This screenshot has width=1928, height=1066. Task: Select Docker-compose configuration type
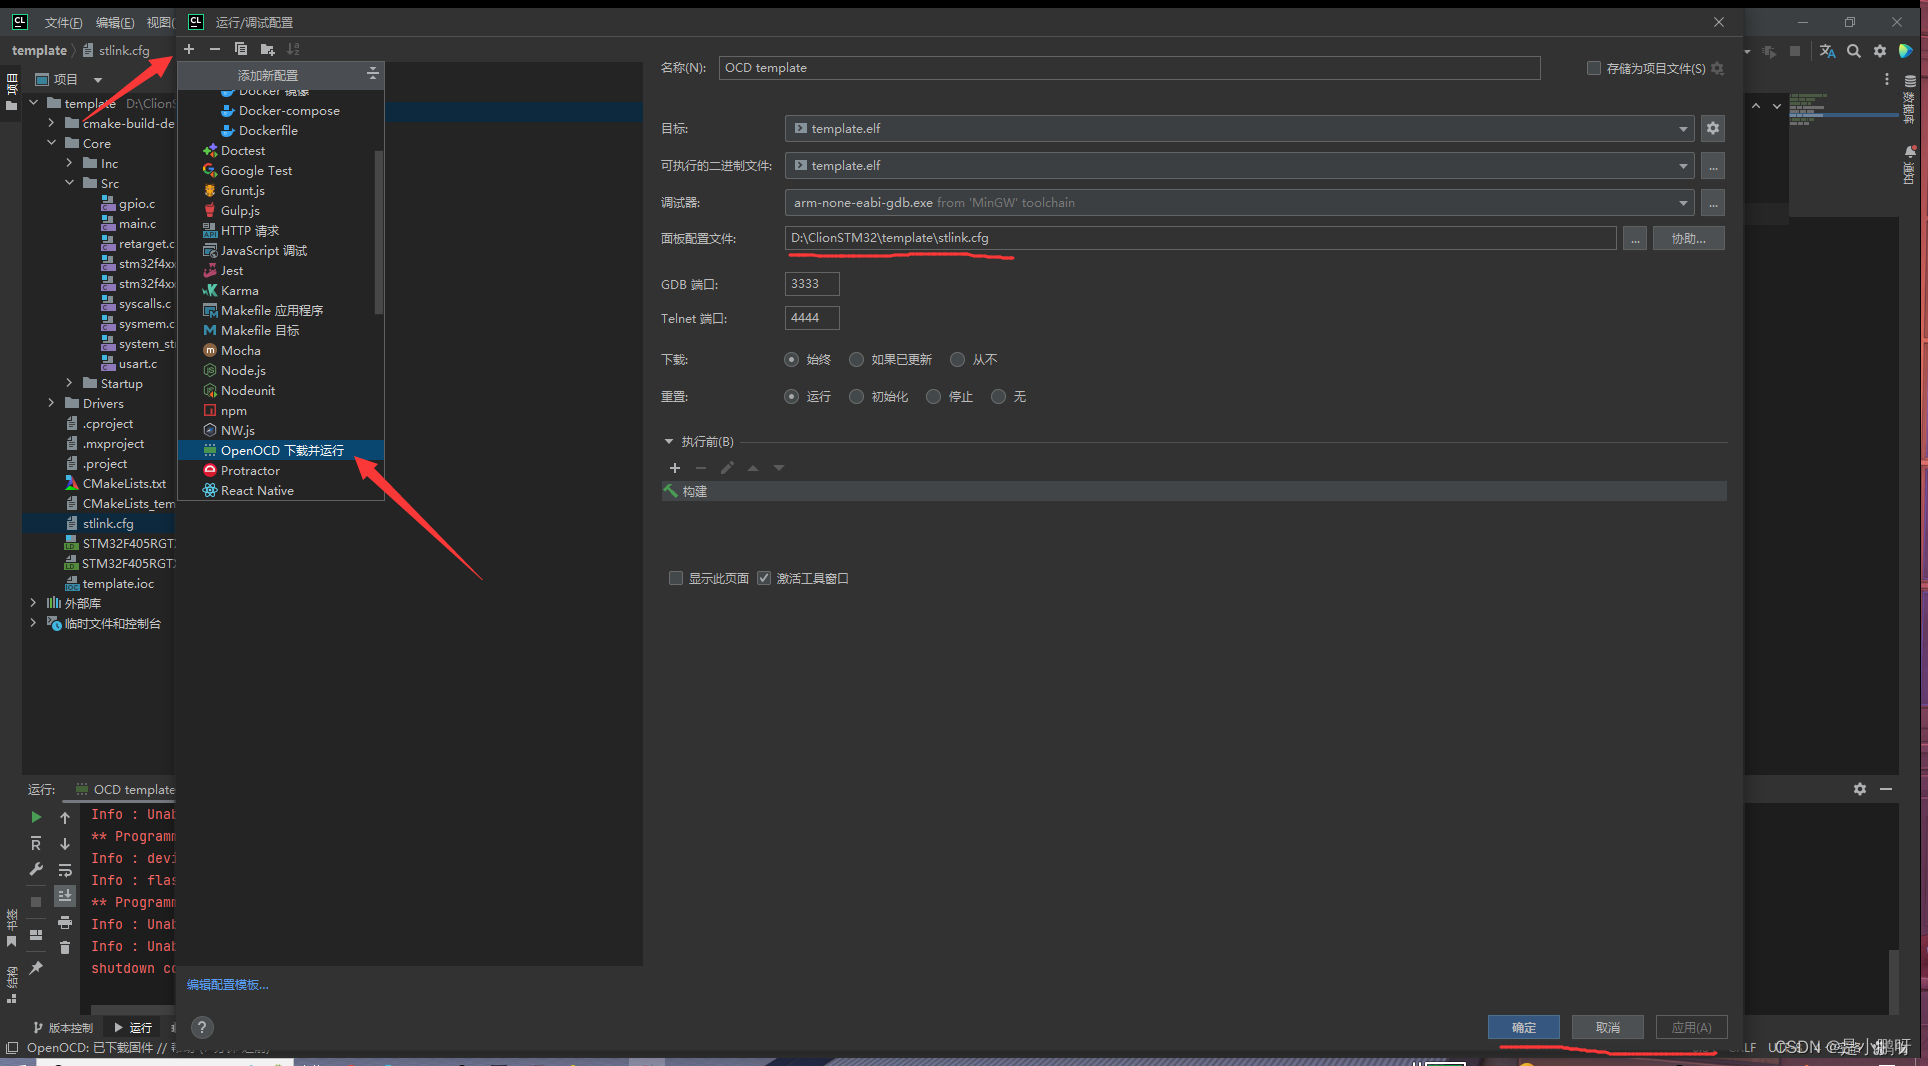[281, 110]
